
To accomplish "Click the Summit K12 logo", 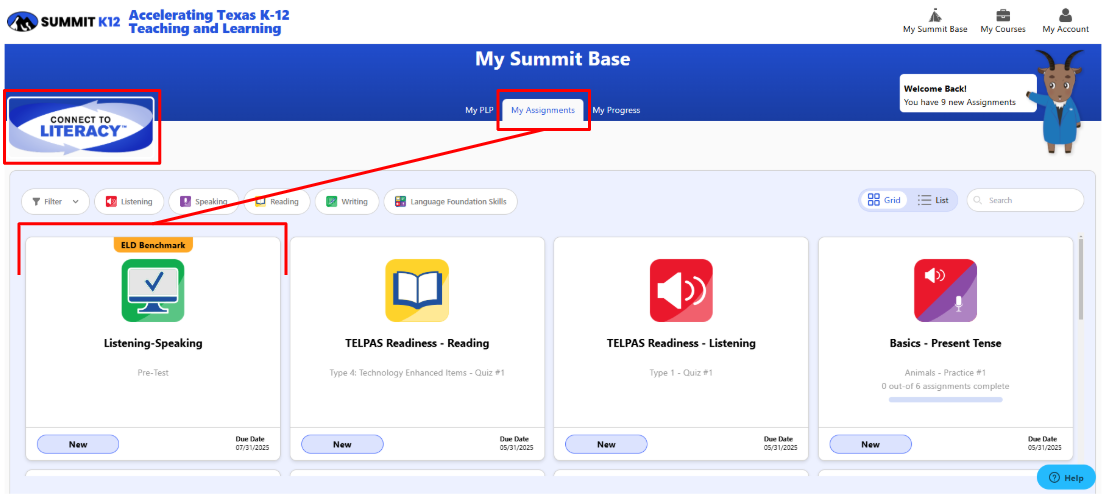I will point(63,22).
